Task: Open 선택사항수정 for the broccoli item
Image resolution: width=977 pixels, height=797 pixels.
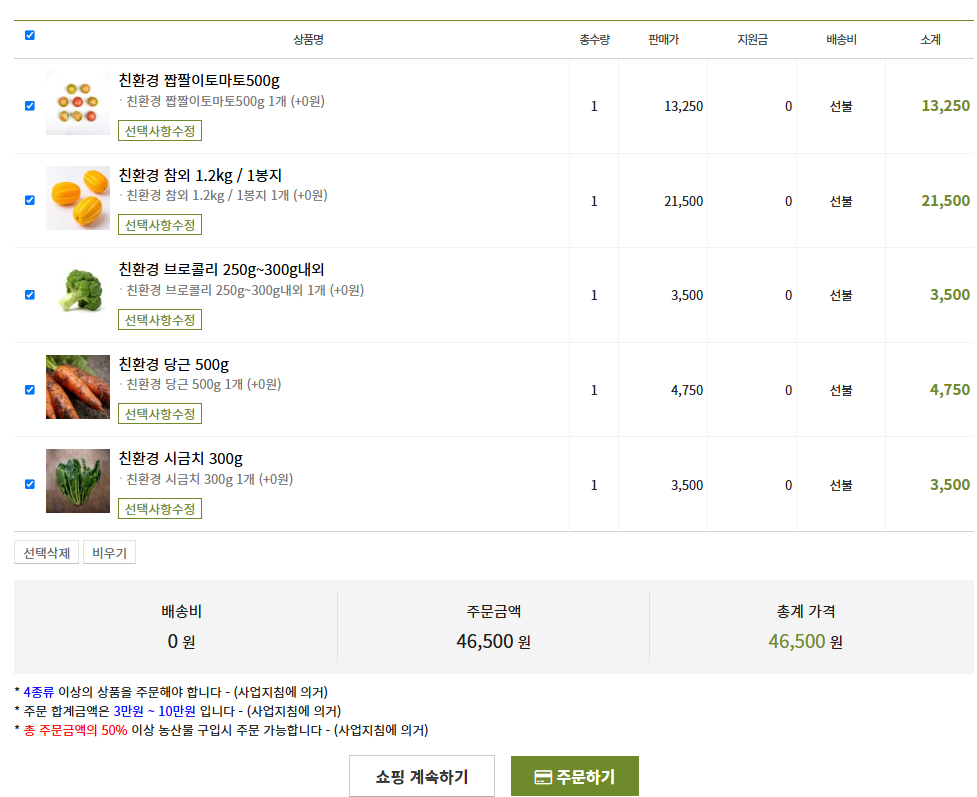Action: click(x=159, y=319)
